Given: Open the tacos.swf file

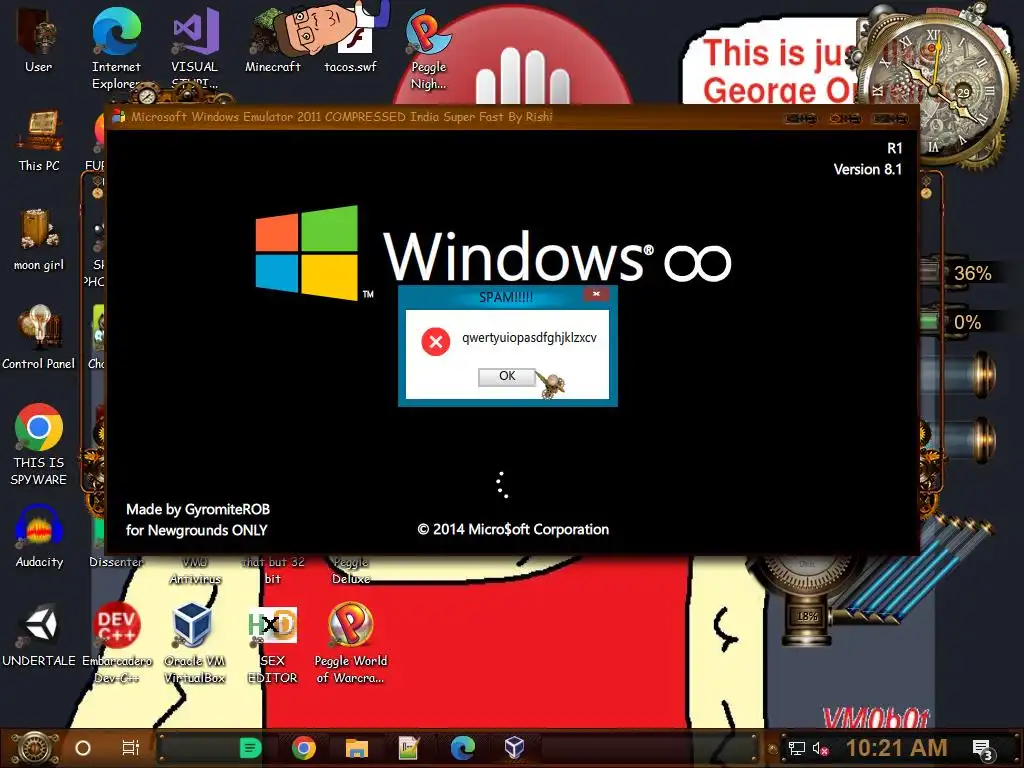Looking at the screenshot, I should 351,42.
